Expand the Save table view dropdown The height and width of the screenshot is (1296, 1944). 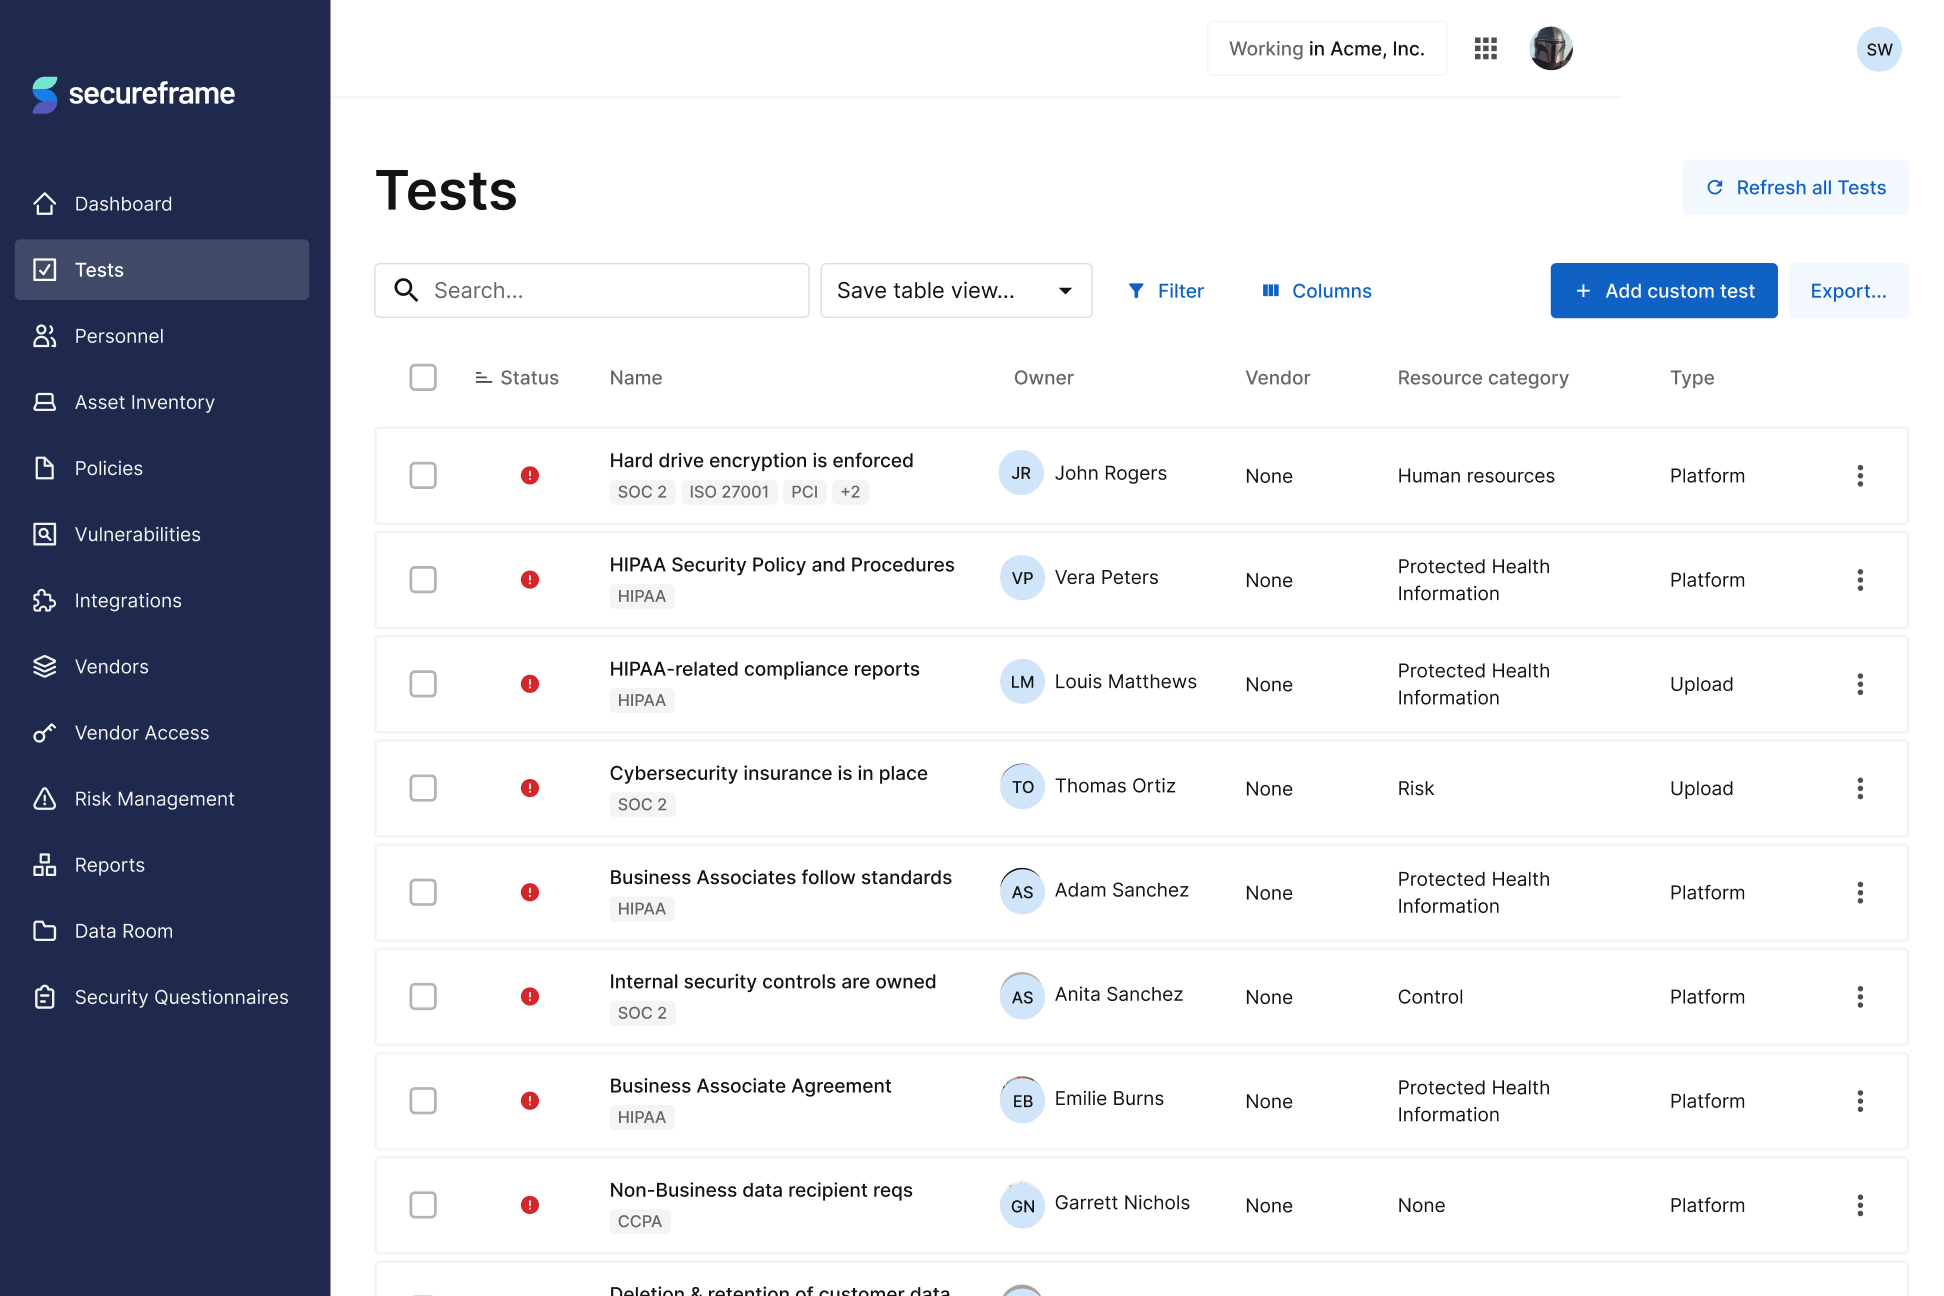955,291
